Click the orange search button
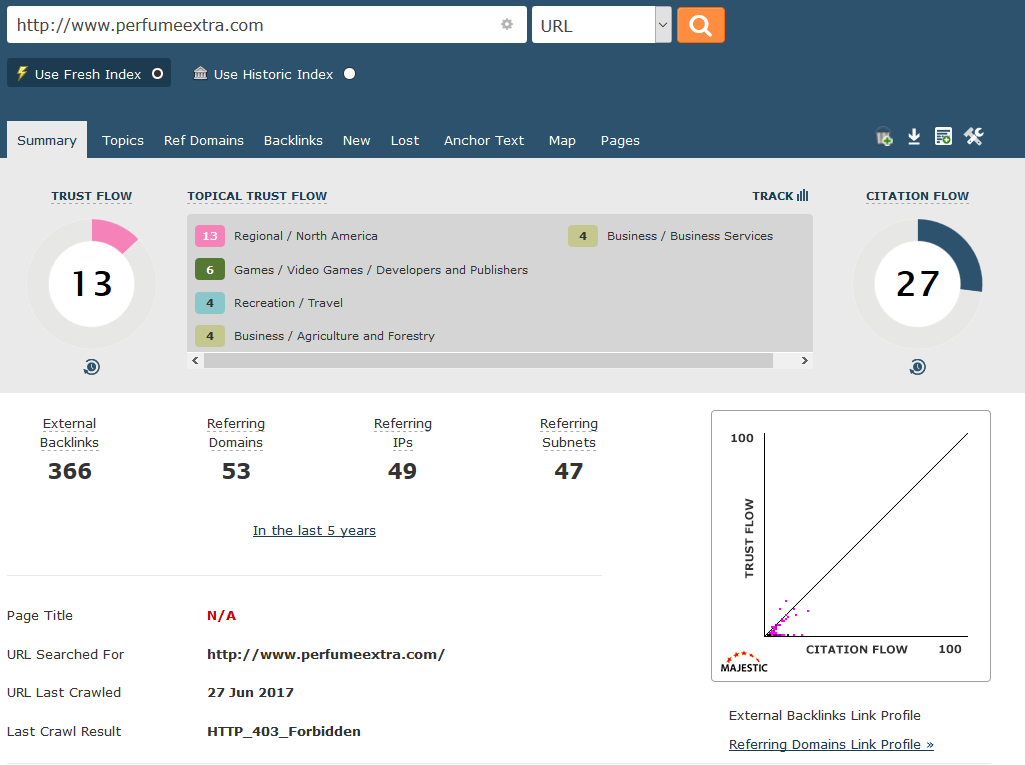 pyautogui.click(x=700, y=25)
